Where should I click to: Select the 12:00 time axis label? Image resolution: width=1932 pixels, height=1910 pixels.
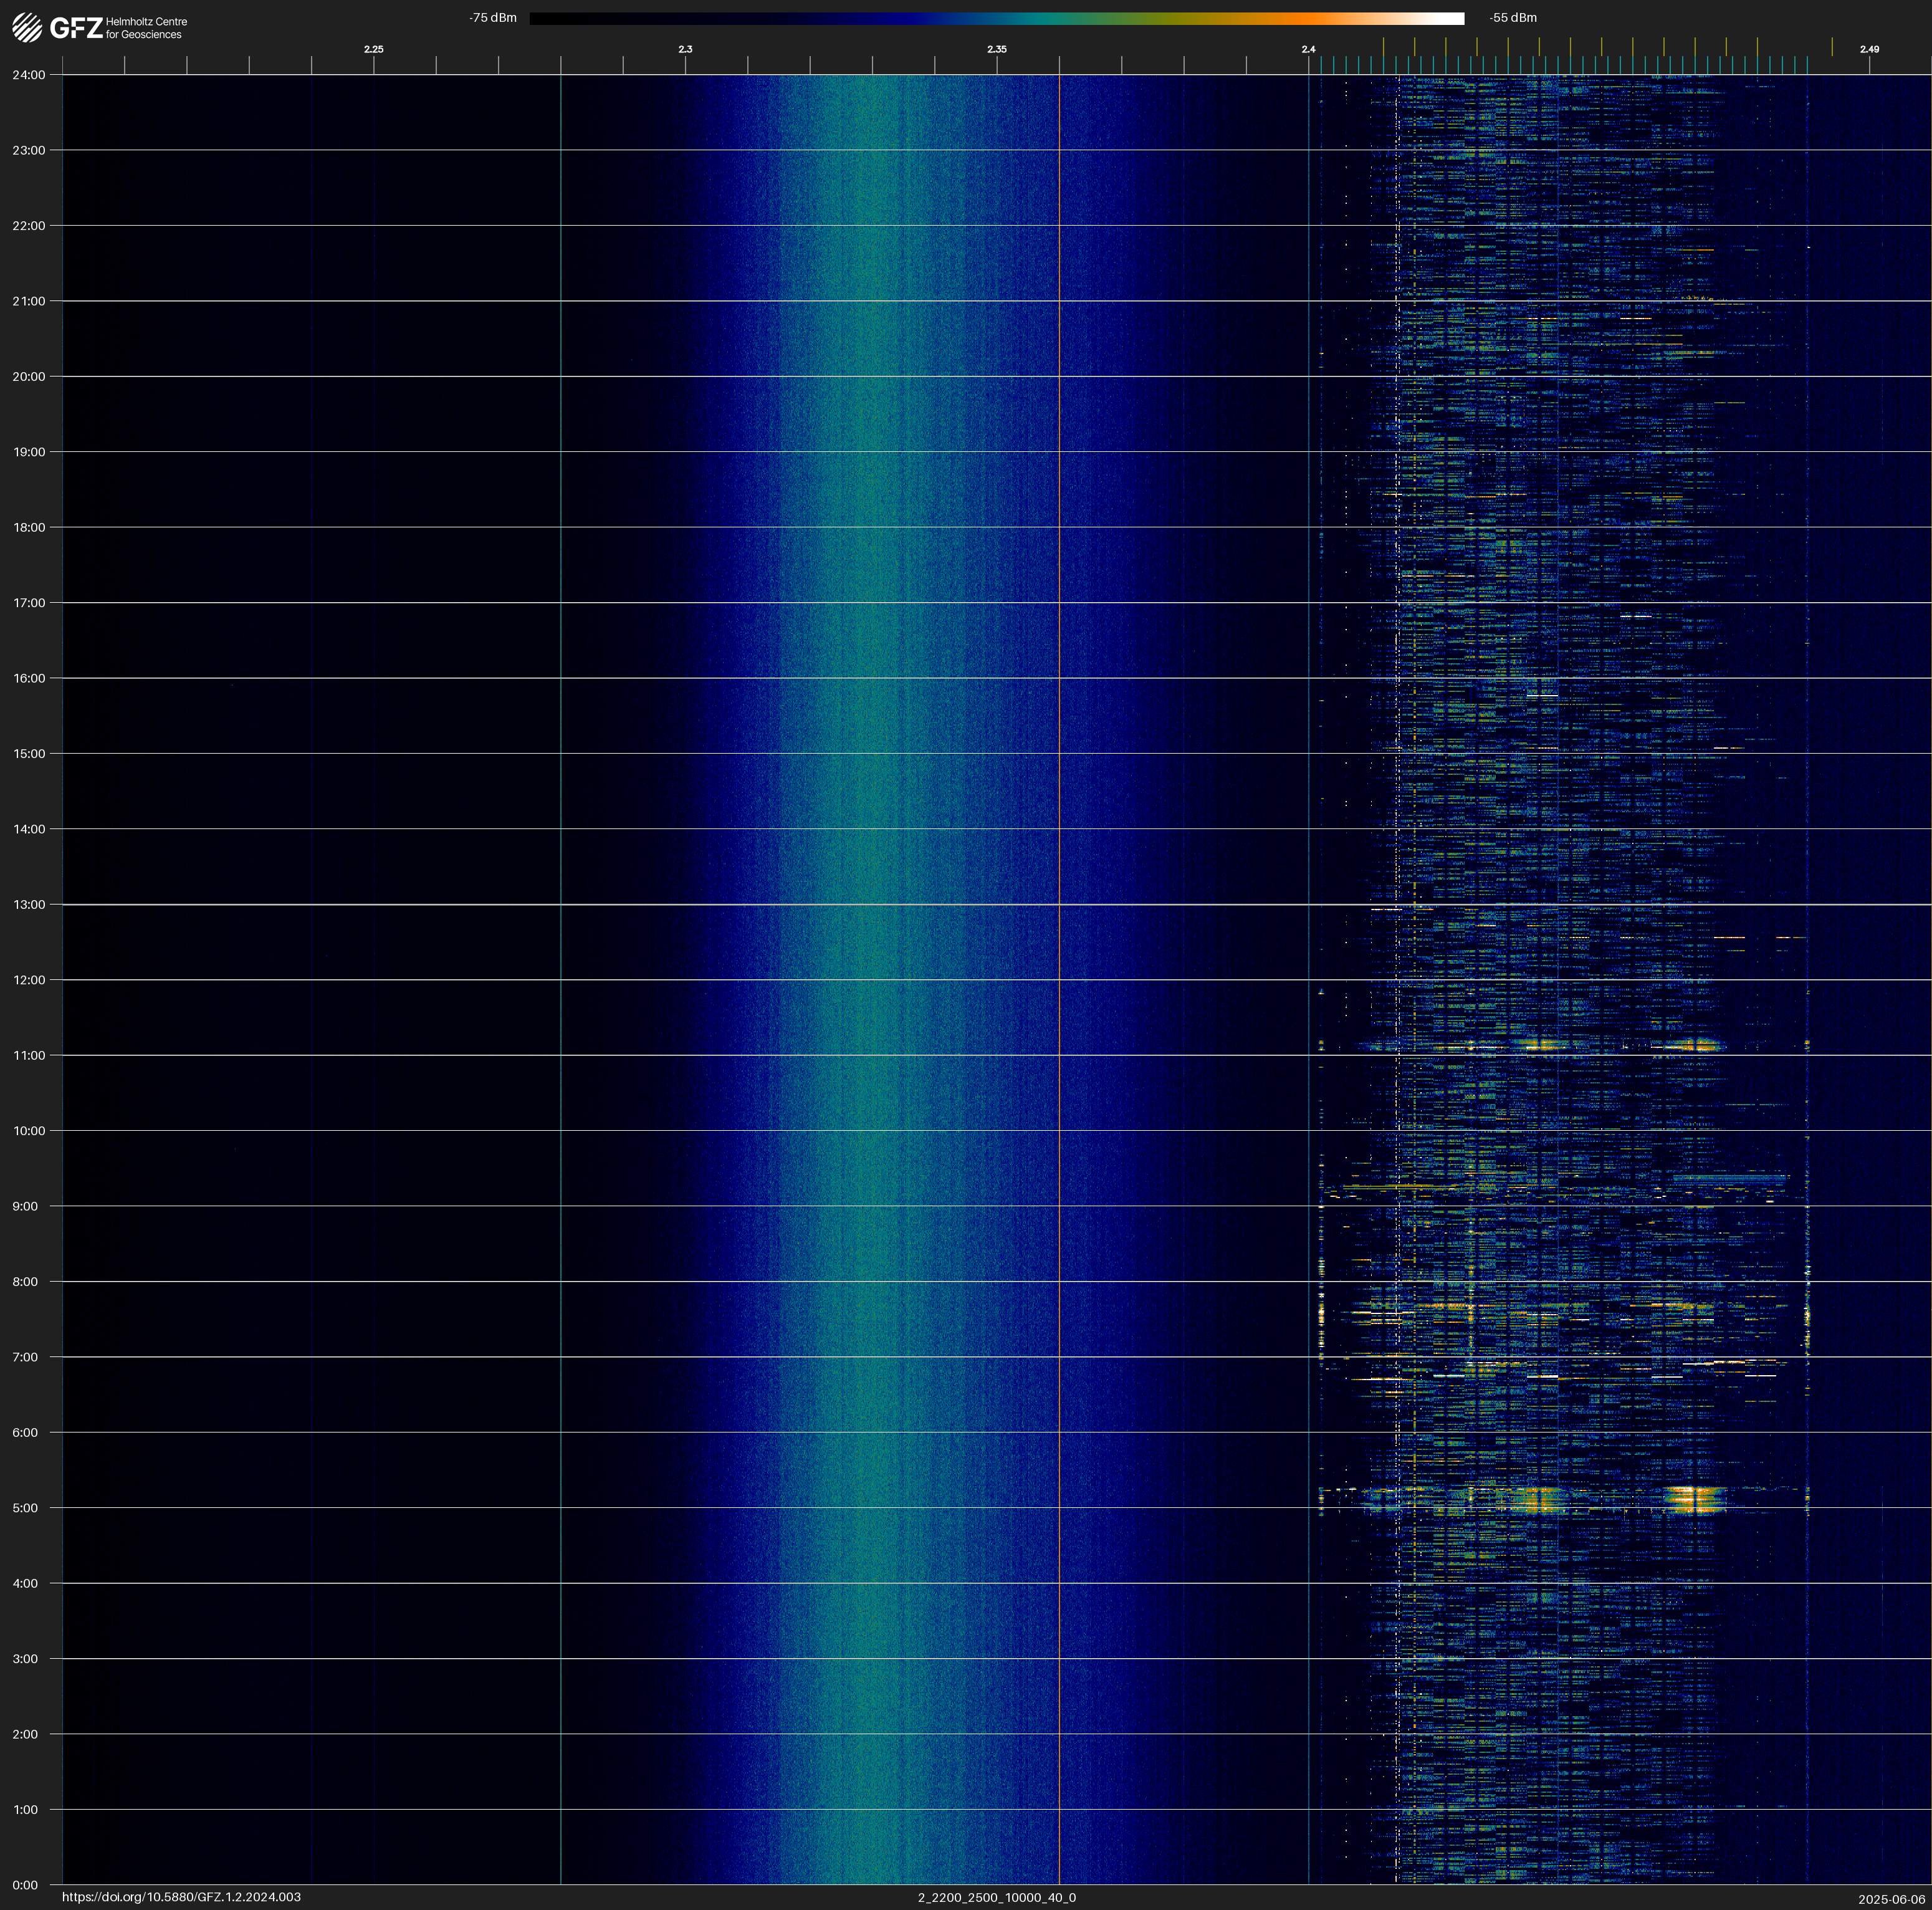tap(29, 980)
